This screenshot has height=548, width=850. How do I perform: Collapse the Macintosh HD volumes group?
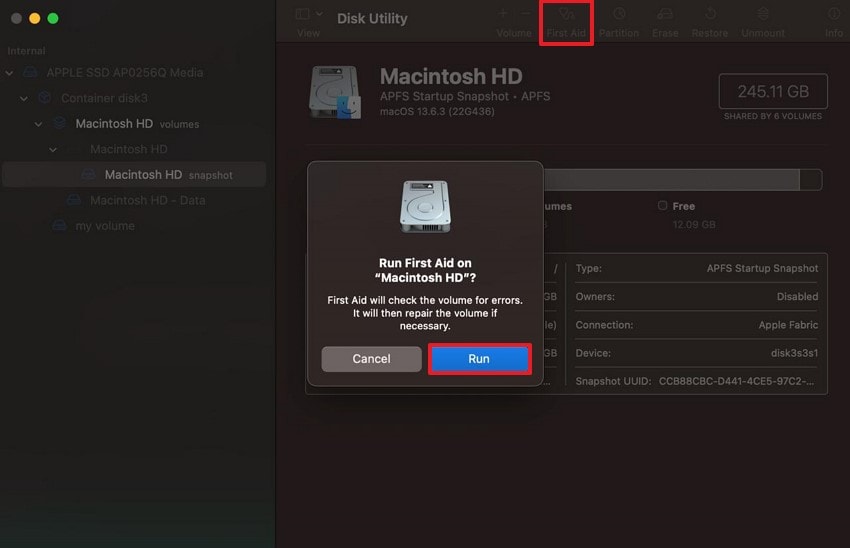(x=38, y=124)
